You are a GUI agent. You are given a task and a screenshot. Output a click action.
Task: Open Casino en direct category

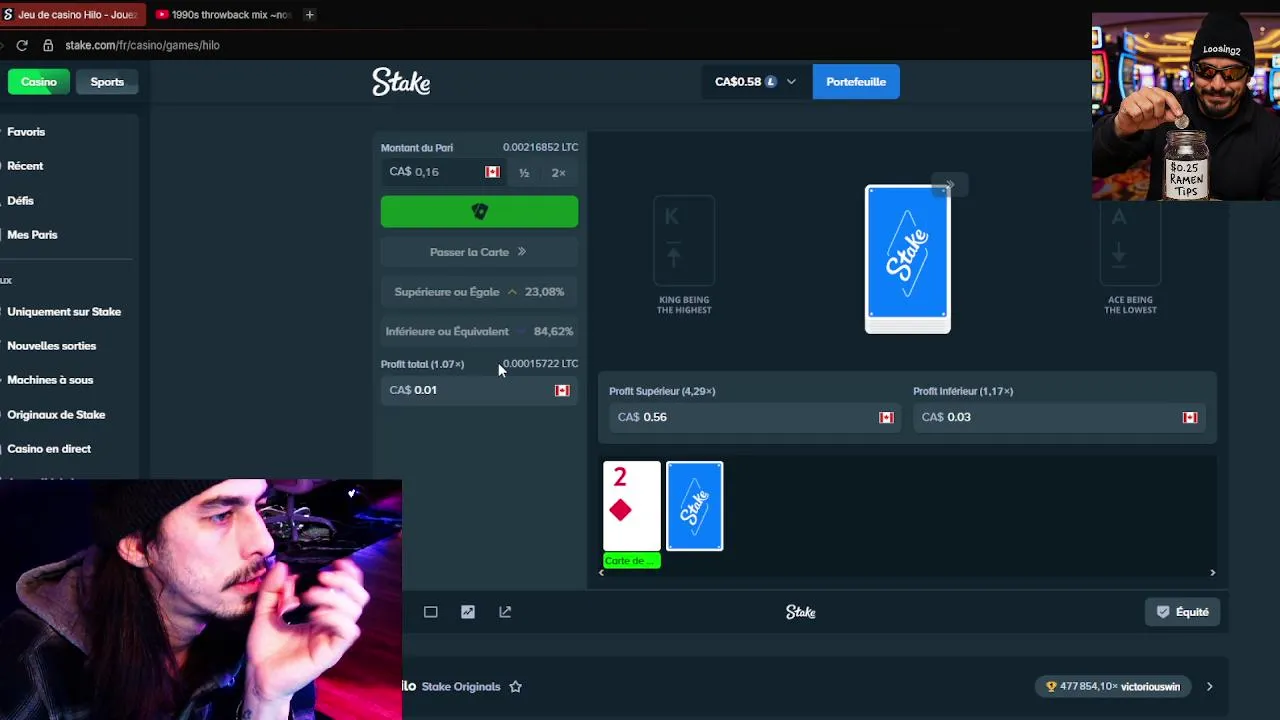tap(49, 449)
